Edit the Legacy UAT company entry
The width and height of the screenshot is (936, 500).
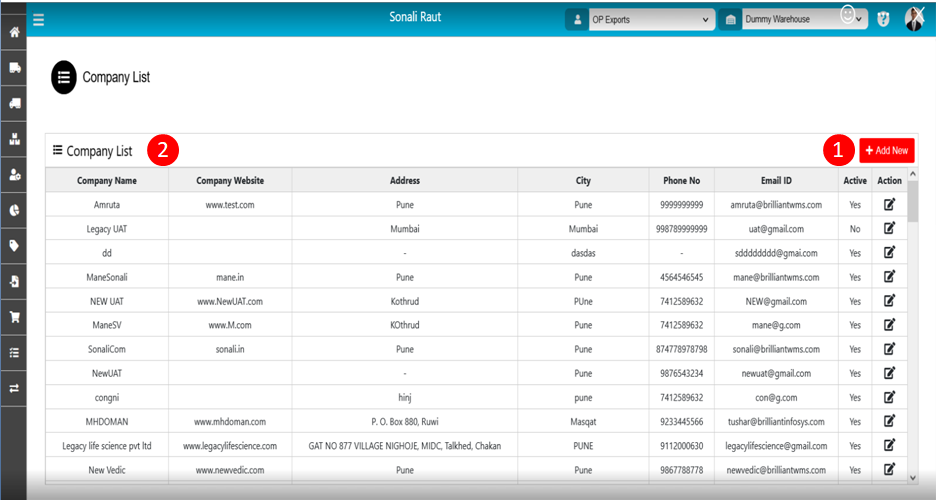click(x=889, y=228)
